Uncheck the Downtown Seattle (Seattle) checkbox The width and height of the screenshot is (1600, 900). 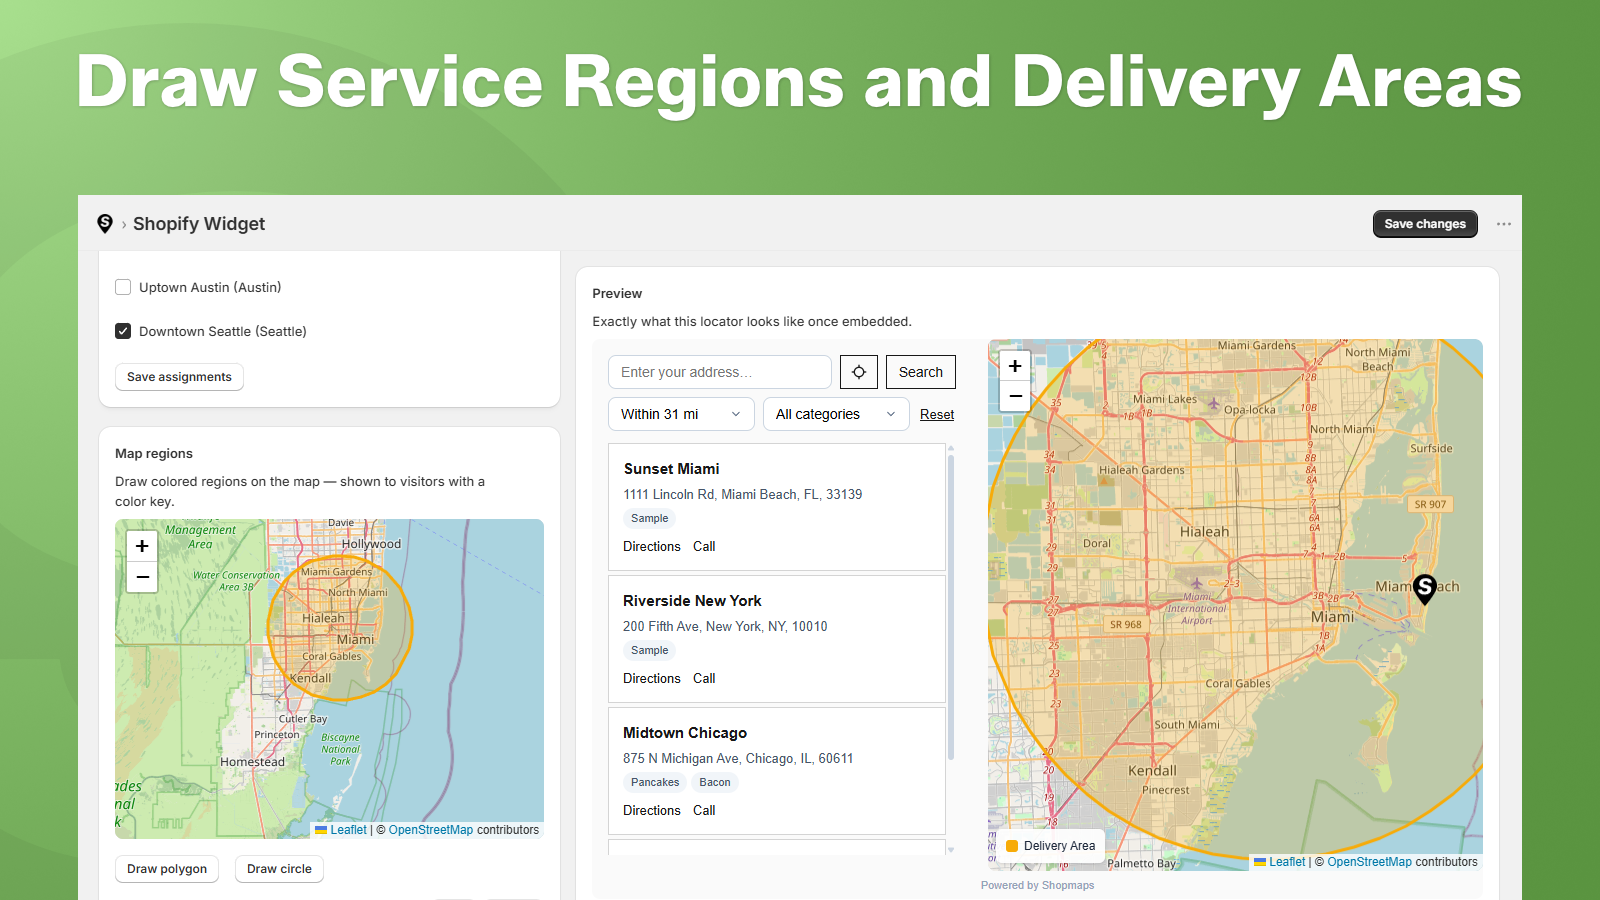coord(123,331)
